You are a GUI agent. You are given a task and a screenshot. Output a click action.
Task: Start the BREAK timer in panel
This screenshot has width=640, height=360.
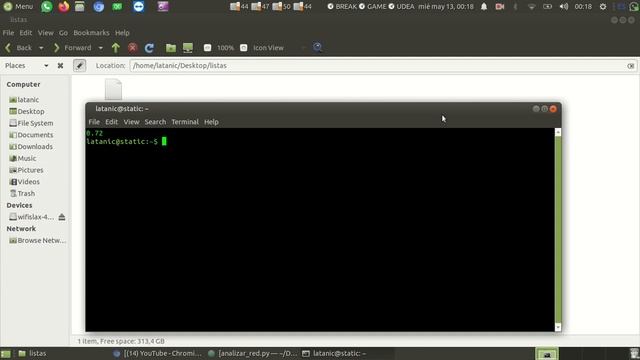point(342,7)
